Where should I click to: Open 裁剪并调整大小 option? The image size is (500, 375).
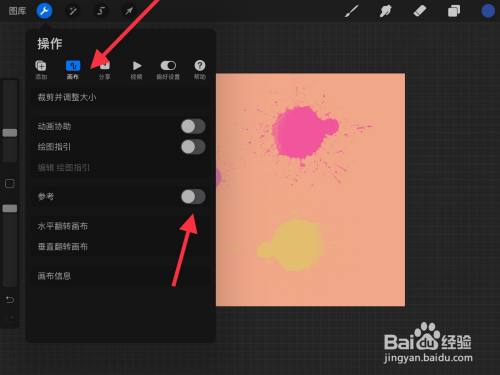tap(121, 97)
